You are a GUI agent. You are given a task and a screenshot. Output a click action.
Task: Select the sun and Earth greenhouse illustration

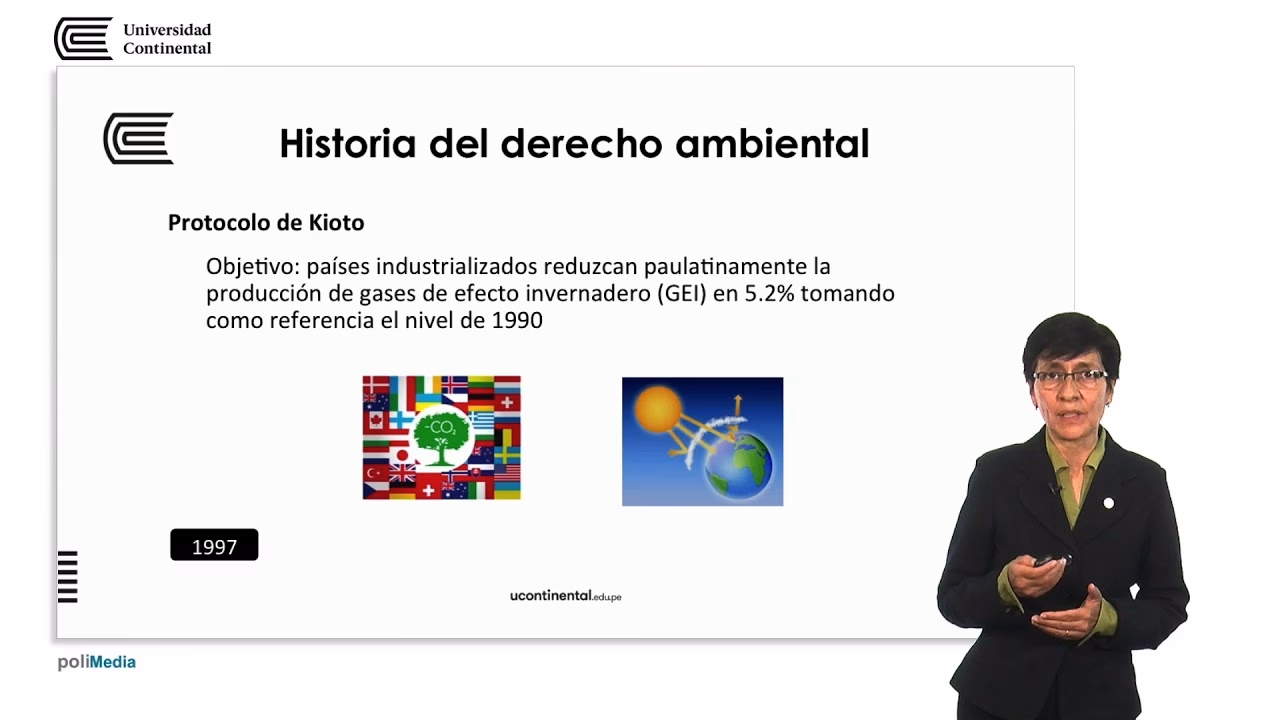pyautogui.click(x=702, y=441)
